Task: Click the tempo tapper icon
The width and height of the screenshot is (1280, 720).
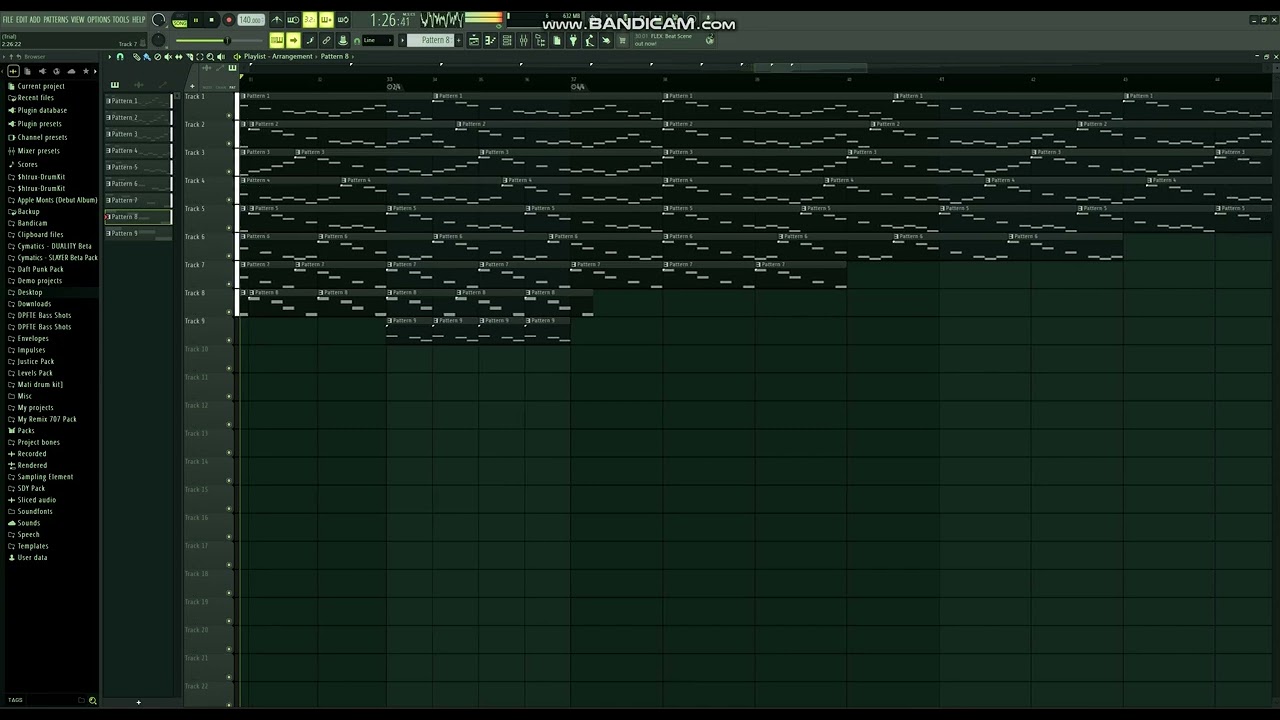Action: coord(589,40)
